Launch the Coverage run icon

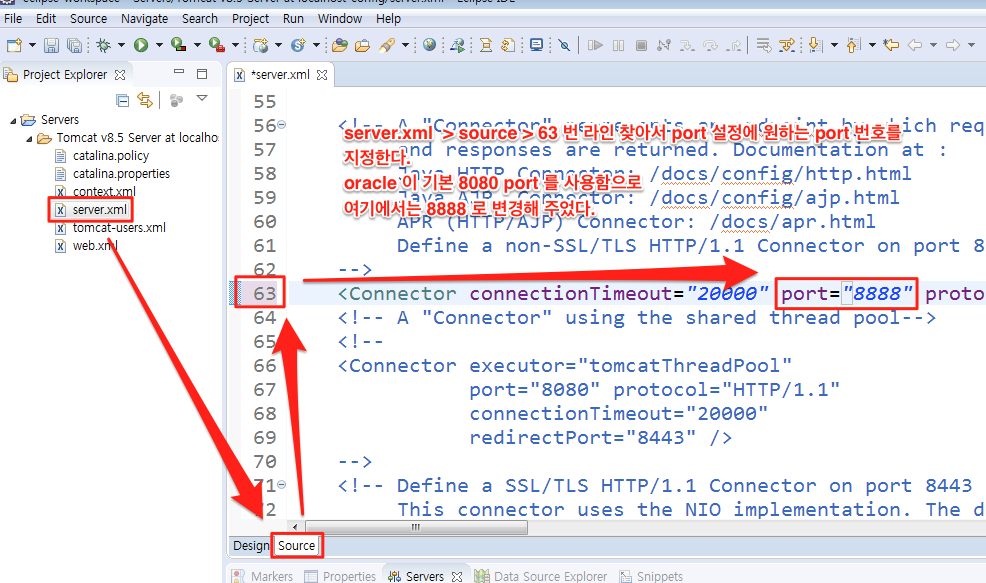pyautogui.click(x=179, y=45)
